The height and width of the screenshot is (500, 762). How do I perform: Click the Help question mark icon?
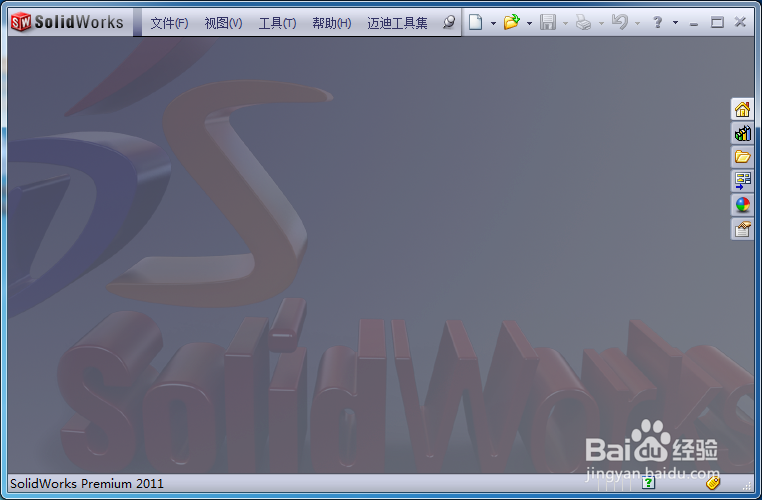click(x=657, y=22)
